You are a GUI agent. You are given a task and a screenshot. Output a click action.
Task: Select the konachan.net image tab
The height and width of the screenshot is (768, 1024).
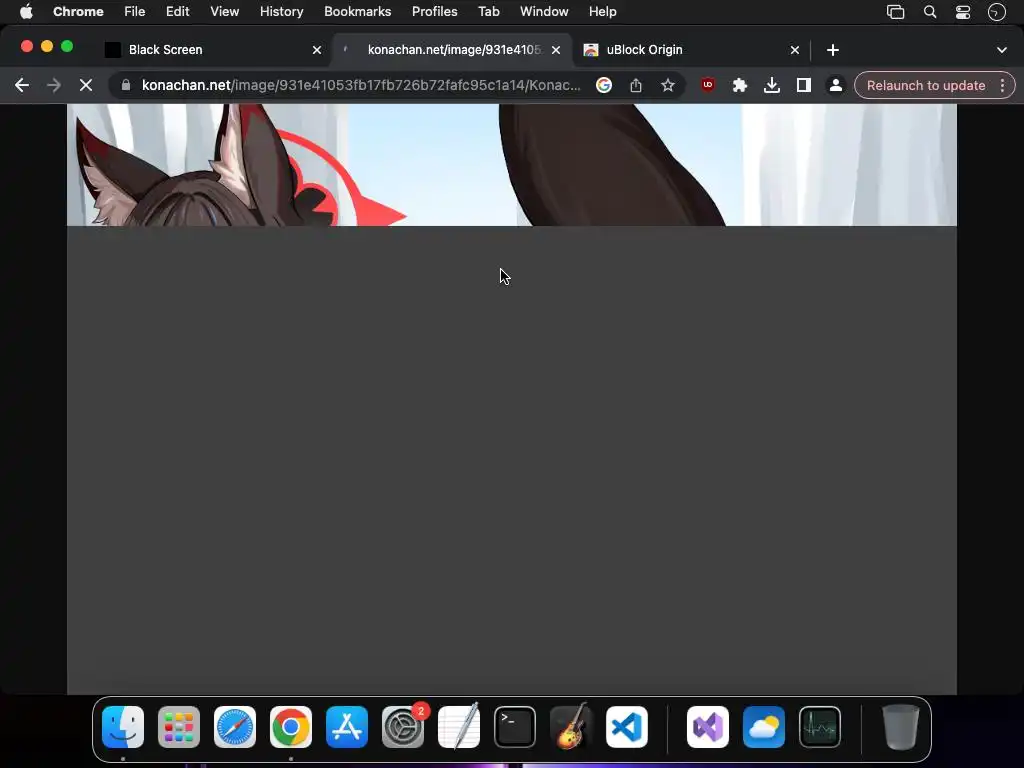[x=452, y=50]
